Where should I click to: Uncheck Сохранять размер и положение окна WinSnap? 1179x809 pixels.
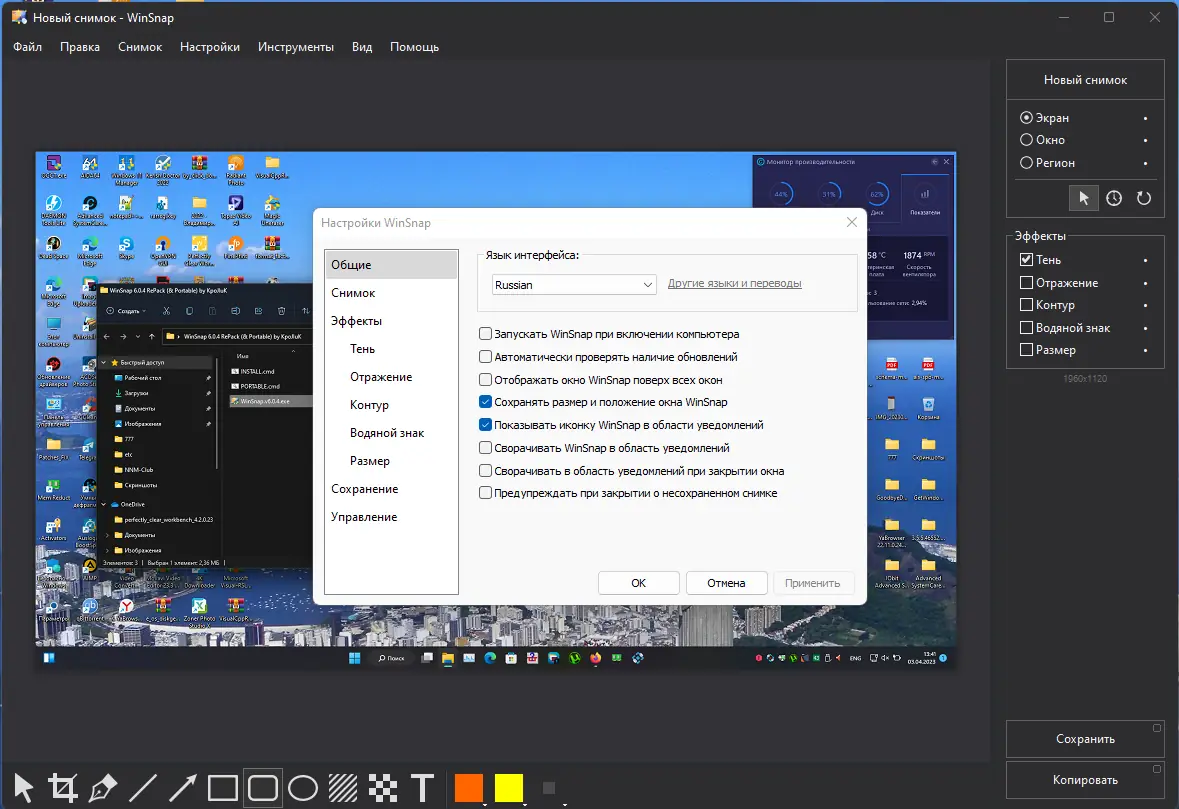486,402
